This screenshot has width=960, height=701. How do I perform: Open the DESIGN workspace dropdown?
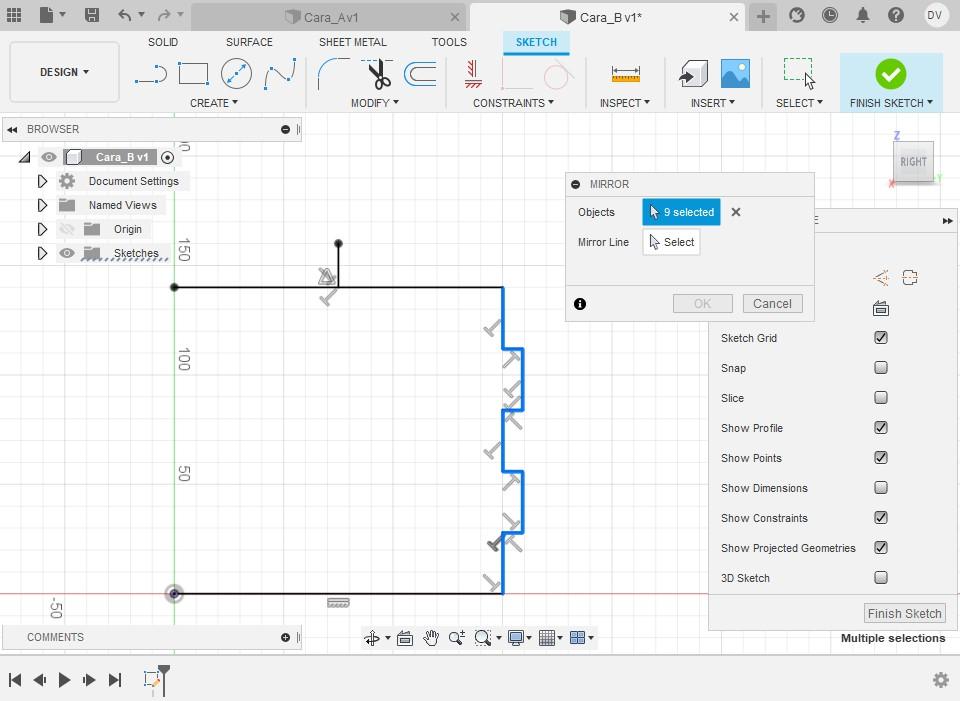coord(64,72)
